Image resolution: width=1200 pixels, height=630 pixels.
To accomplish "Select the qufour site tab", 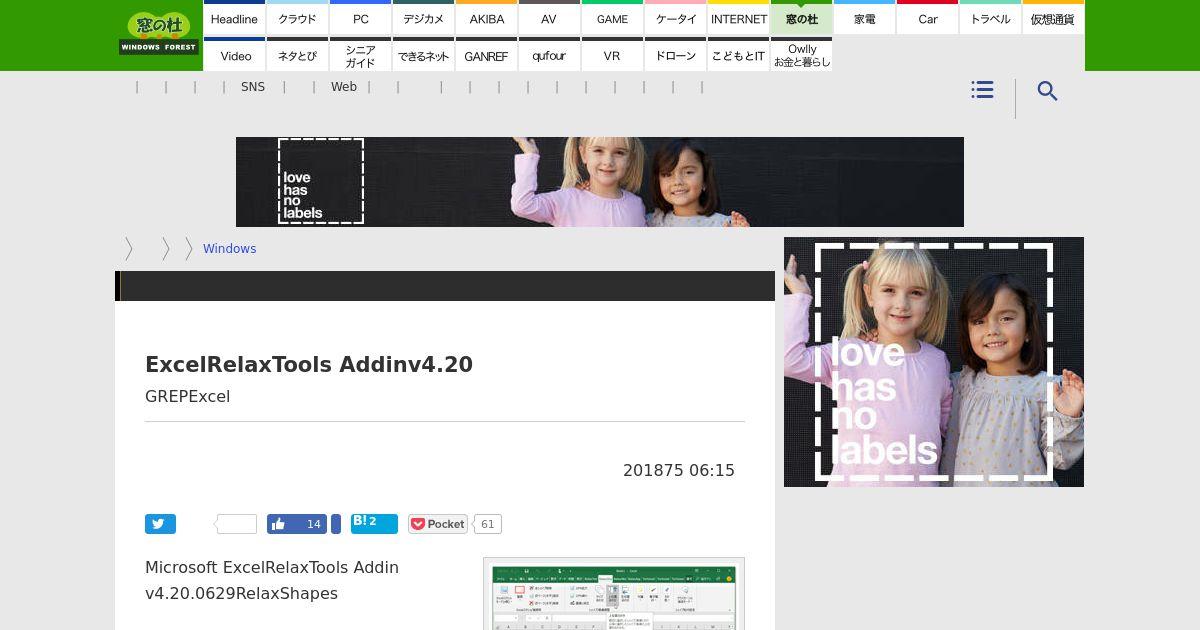I will (549, 55).
